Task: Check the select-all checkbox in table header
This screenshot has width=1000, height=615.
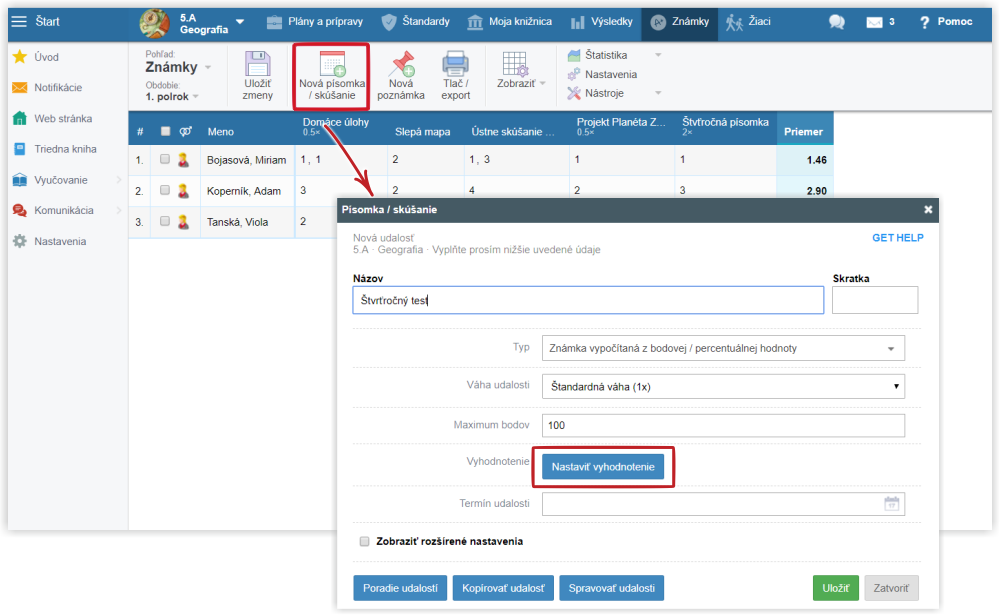Action: click(x=166, y=131)
